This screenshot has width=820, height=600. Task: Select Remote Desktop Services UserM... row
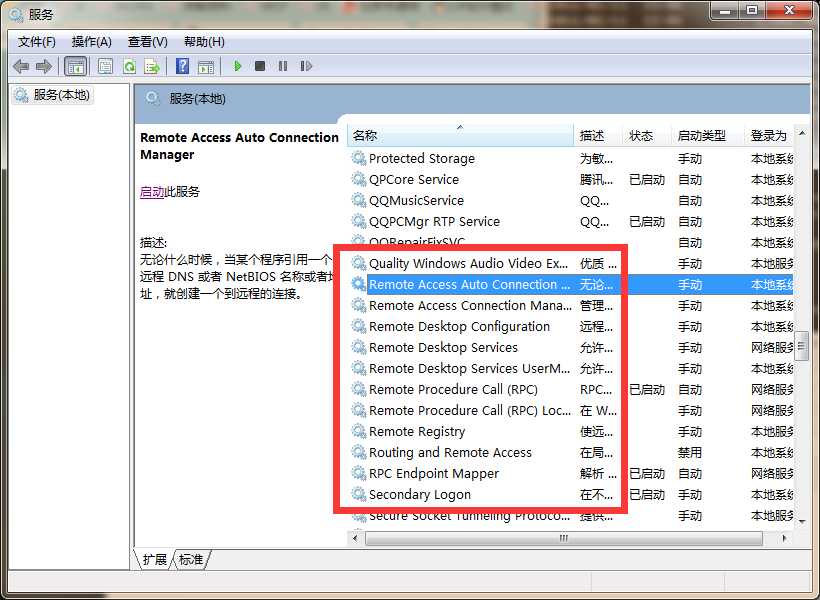[572, 368]
